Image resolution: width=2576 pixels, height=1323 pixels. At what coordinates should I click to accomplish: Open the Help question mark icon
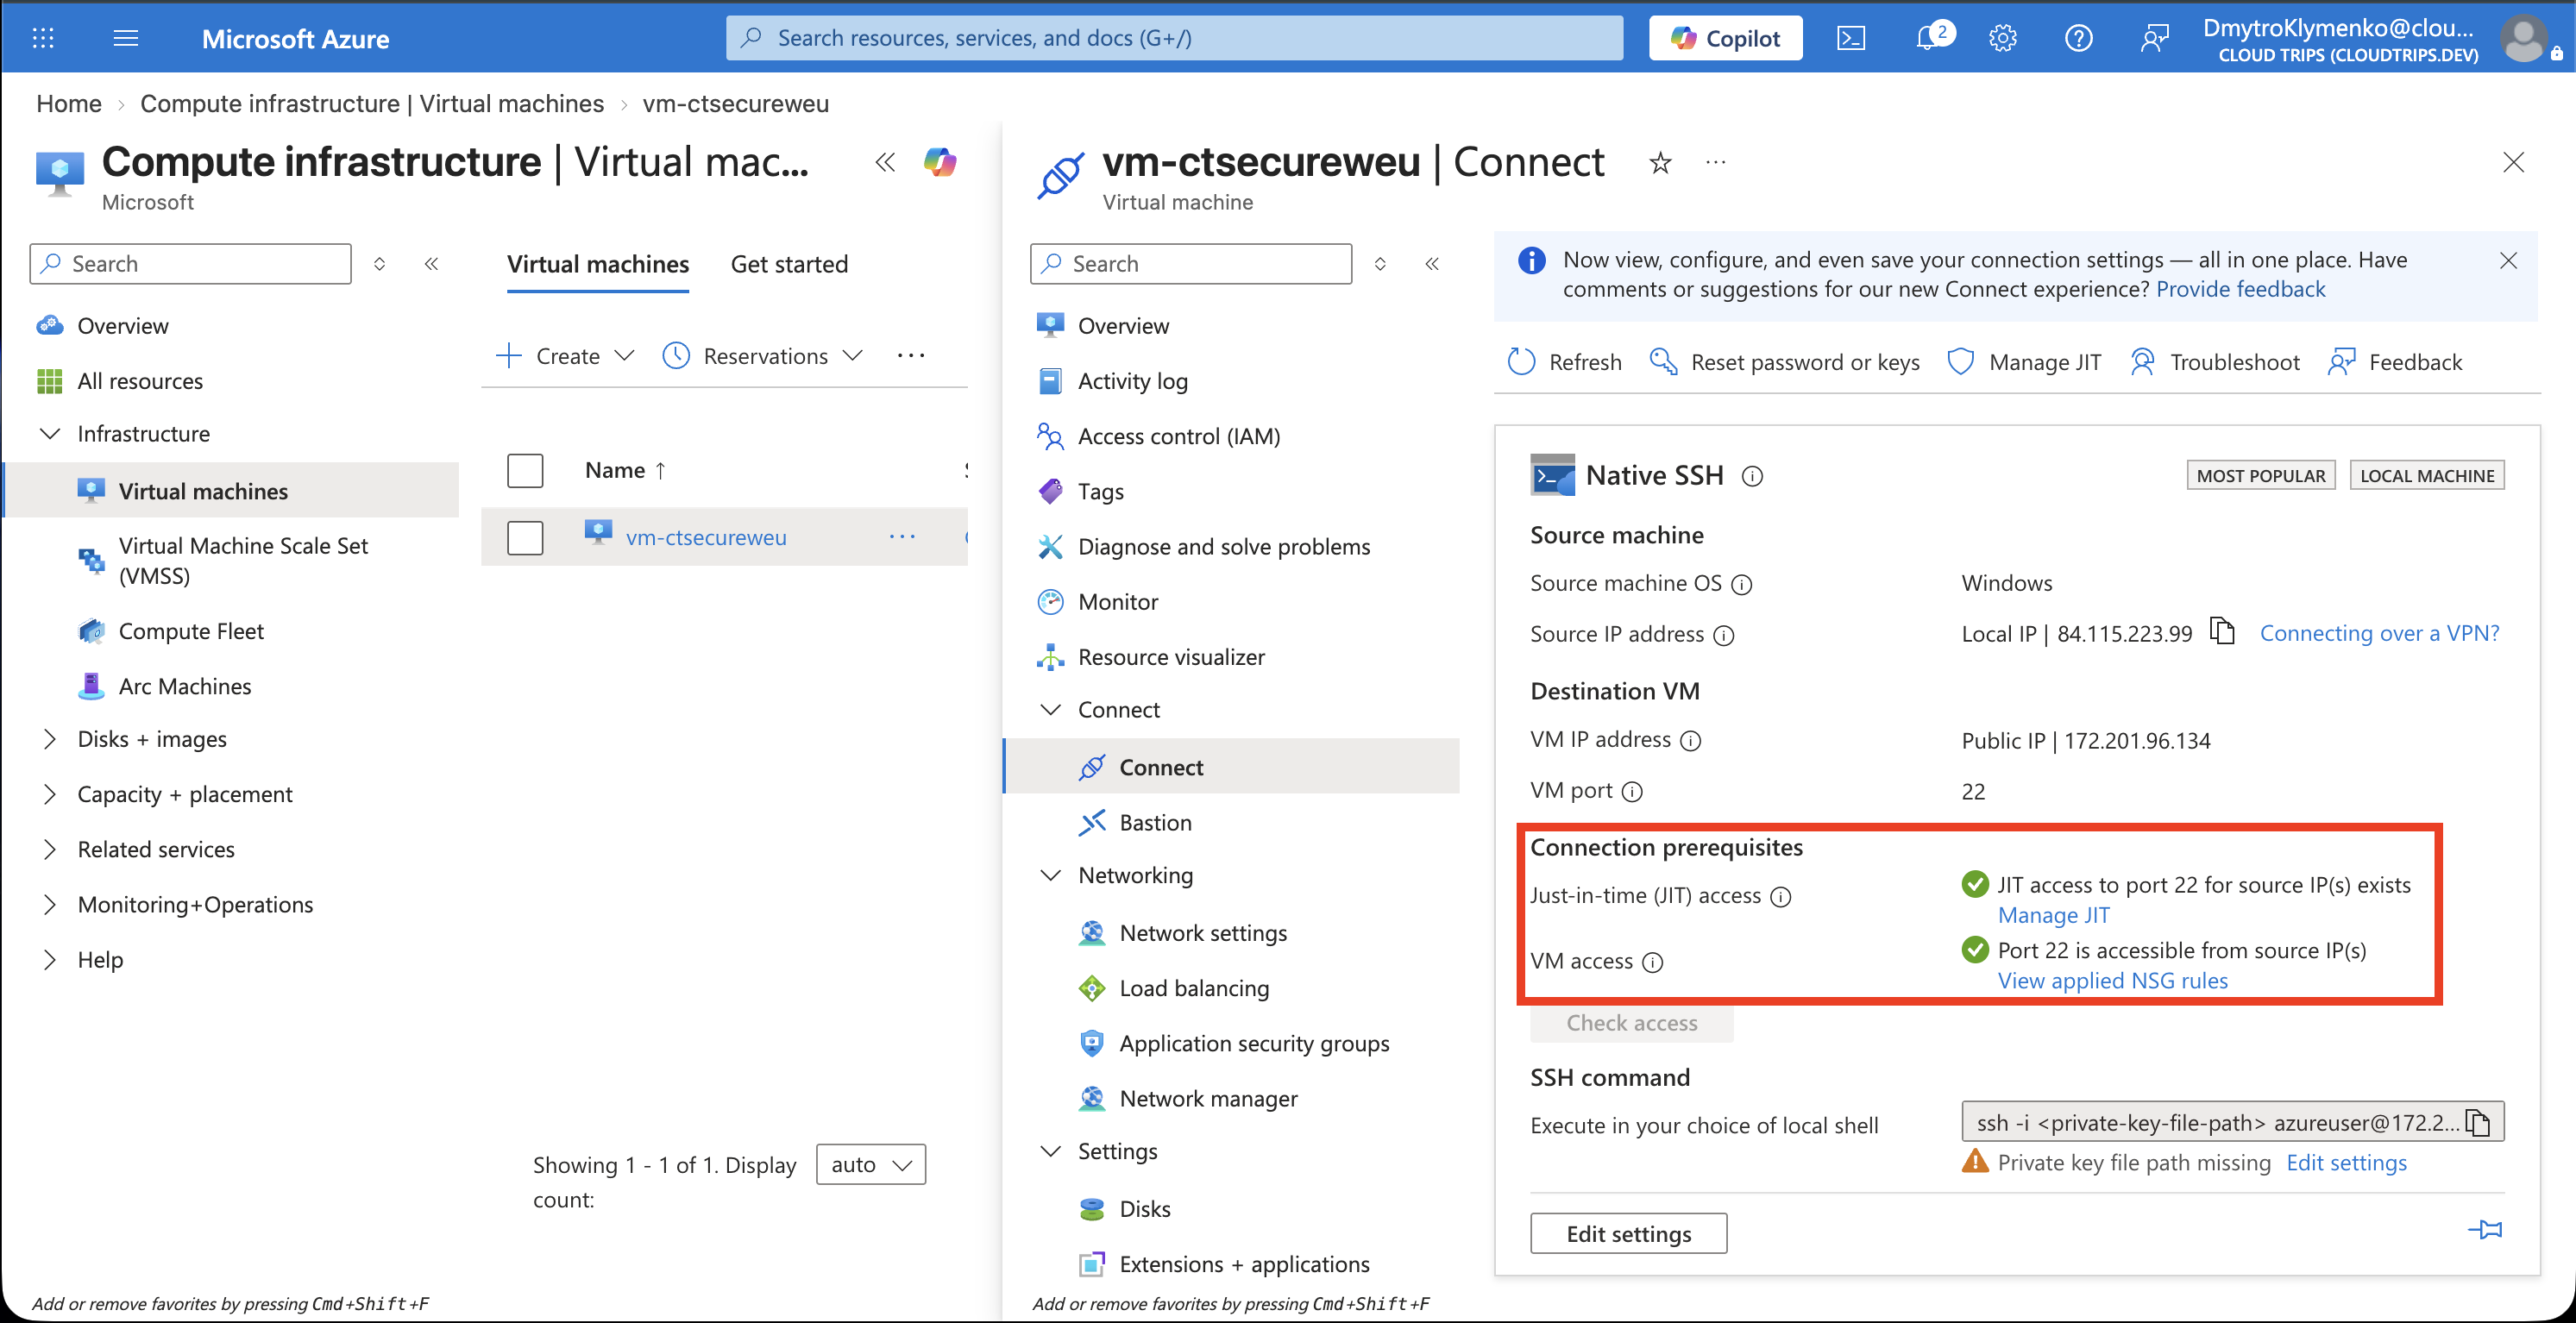(2079, 38)
